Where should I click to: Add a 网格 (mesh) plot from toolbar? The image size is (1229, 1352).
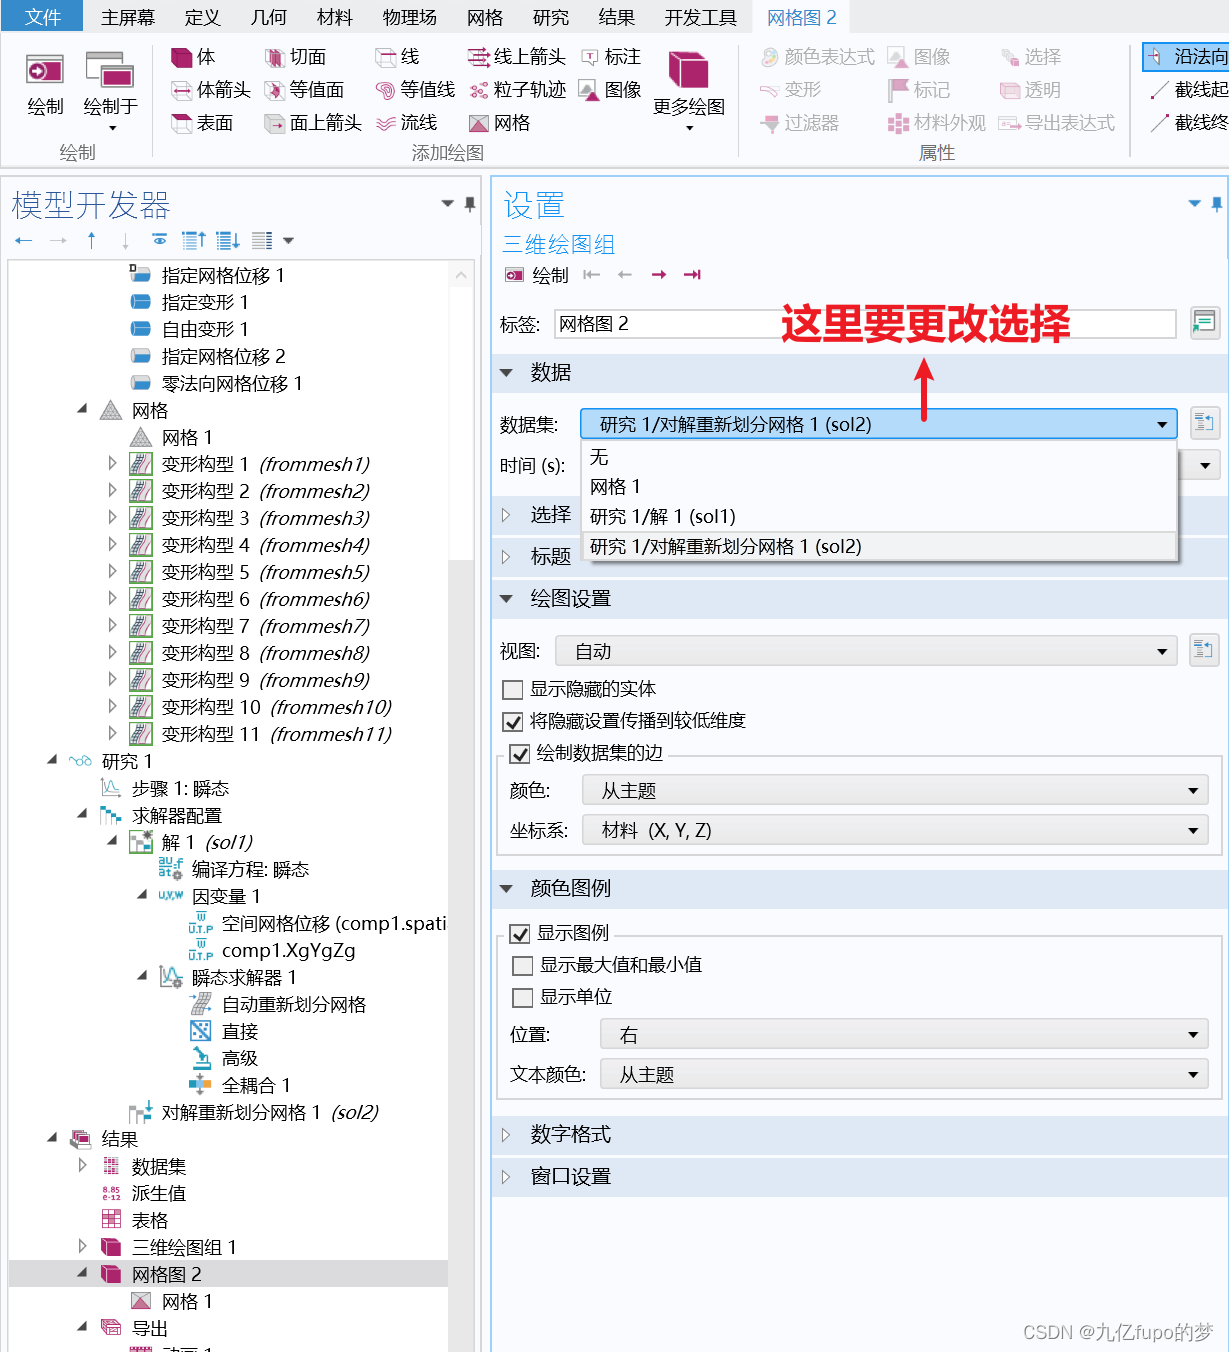pos(498,122)
